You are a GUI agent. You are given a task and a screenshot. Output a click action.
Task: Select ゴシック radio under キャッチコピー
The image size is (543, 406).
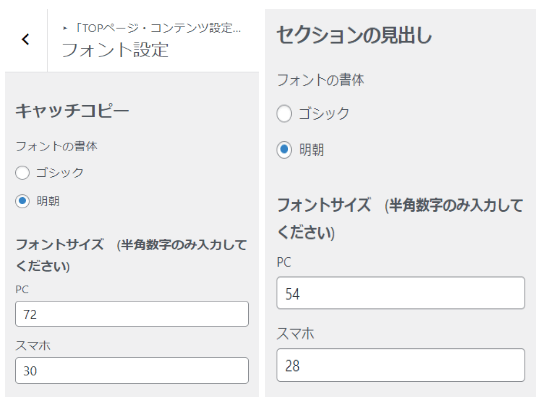(22, 173)
